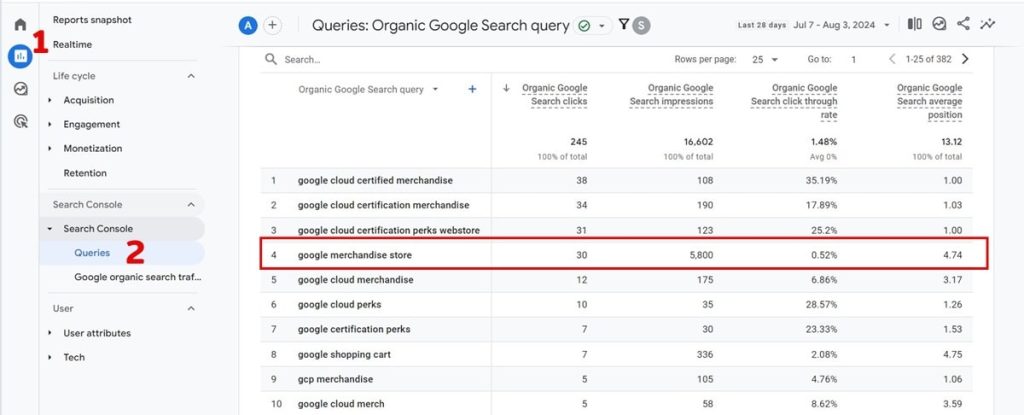Image resolution: width=1024 pixels, height=415 pixels.
Task: Click the 5,800 impressions cell
Action: coord(701,255)
